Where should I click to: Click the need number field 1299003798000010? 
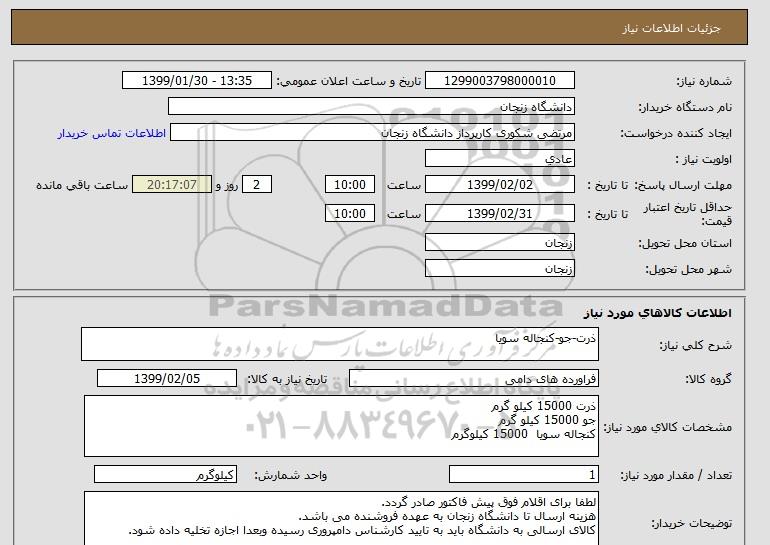tap(499, 81)
